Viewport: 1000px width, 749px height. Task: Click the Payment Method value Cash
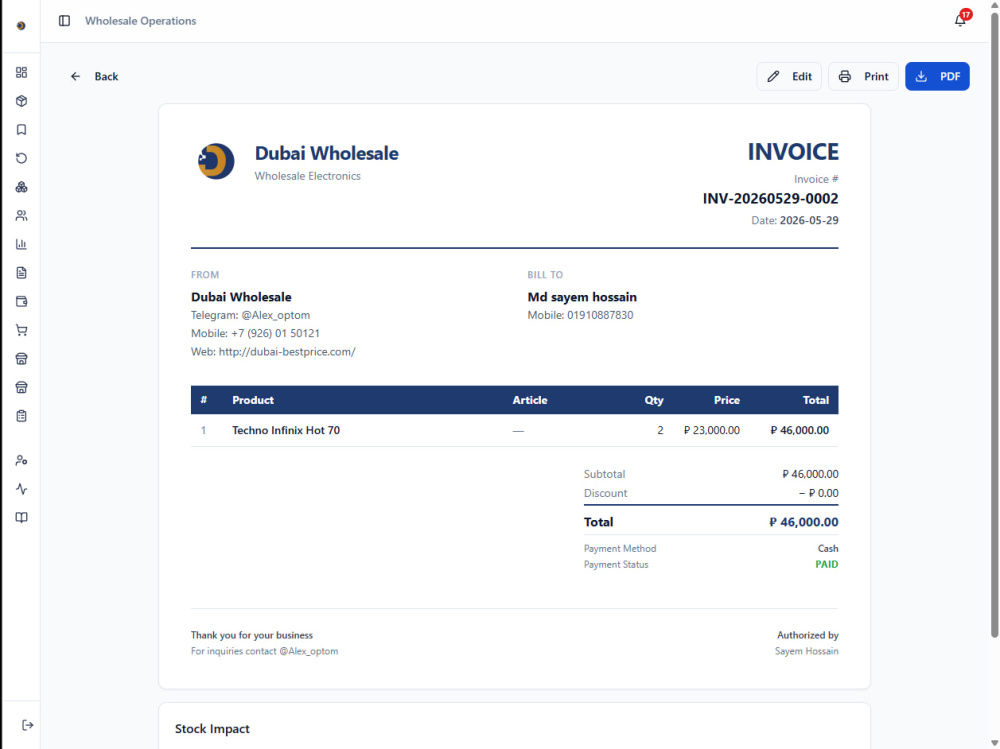tap(828, 549)
